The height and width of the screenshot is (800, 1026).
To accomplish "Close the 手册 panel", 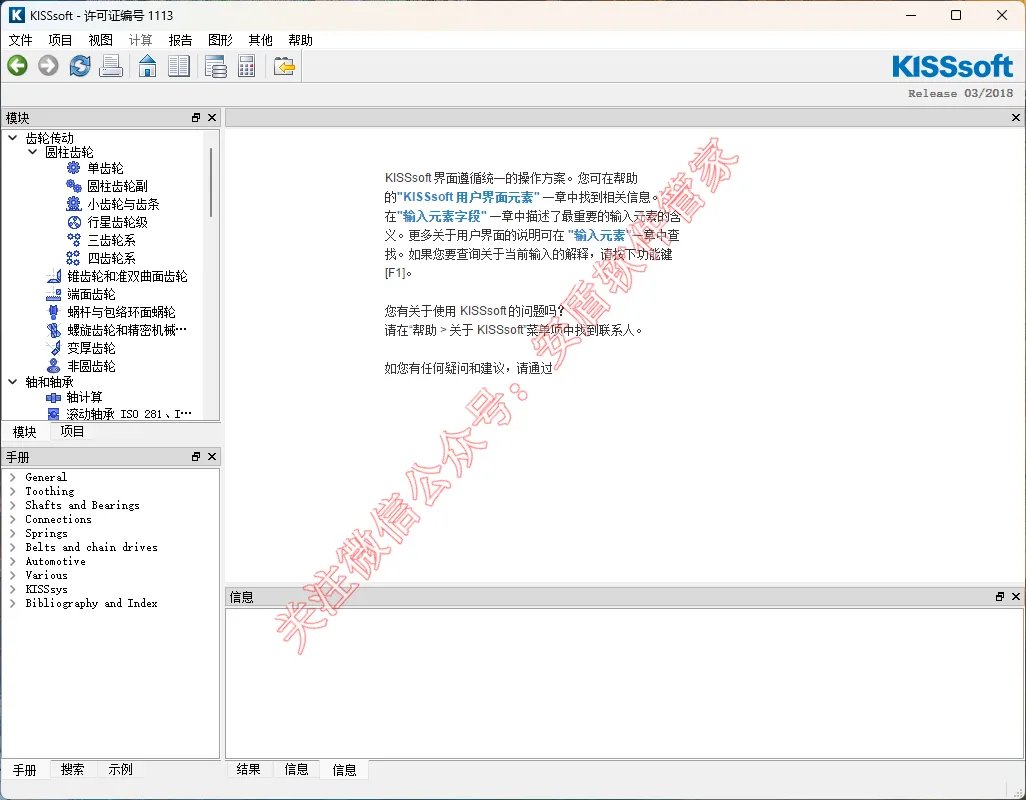I will [212, 457].
